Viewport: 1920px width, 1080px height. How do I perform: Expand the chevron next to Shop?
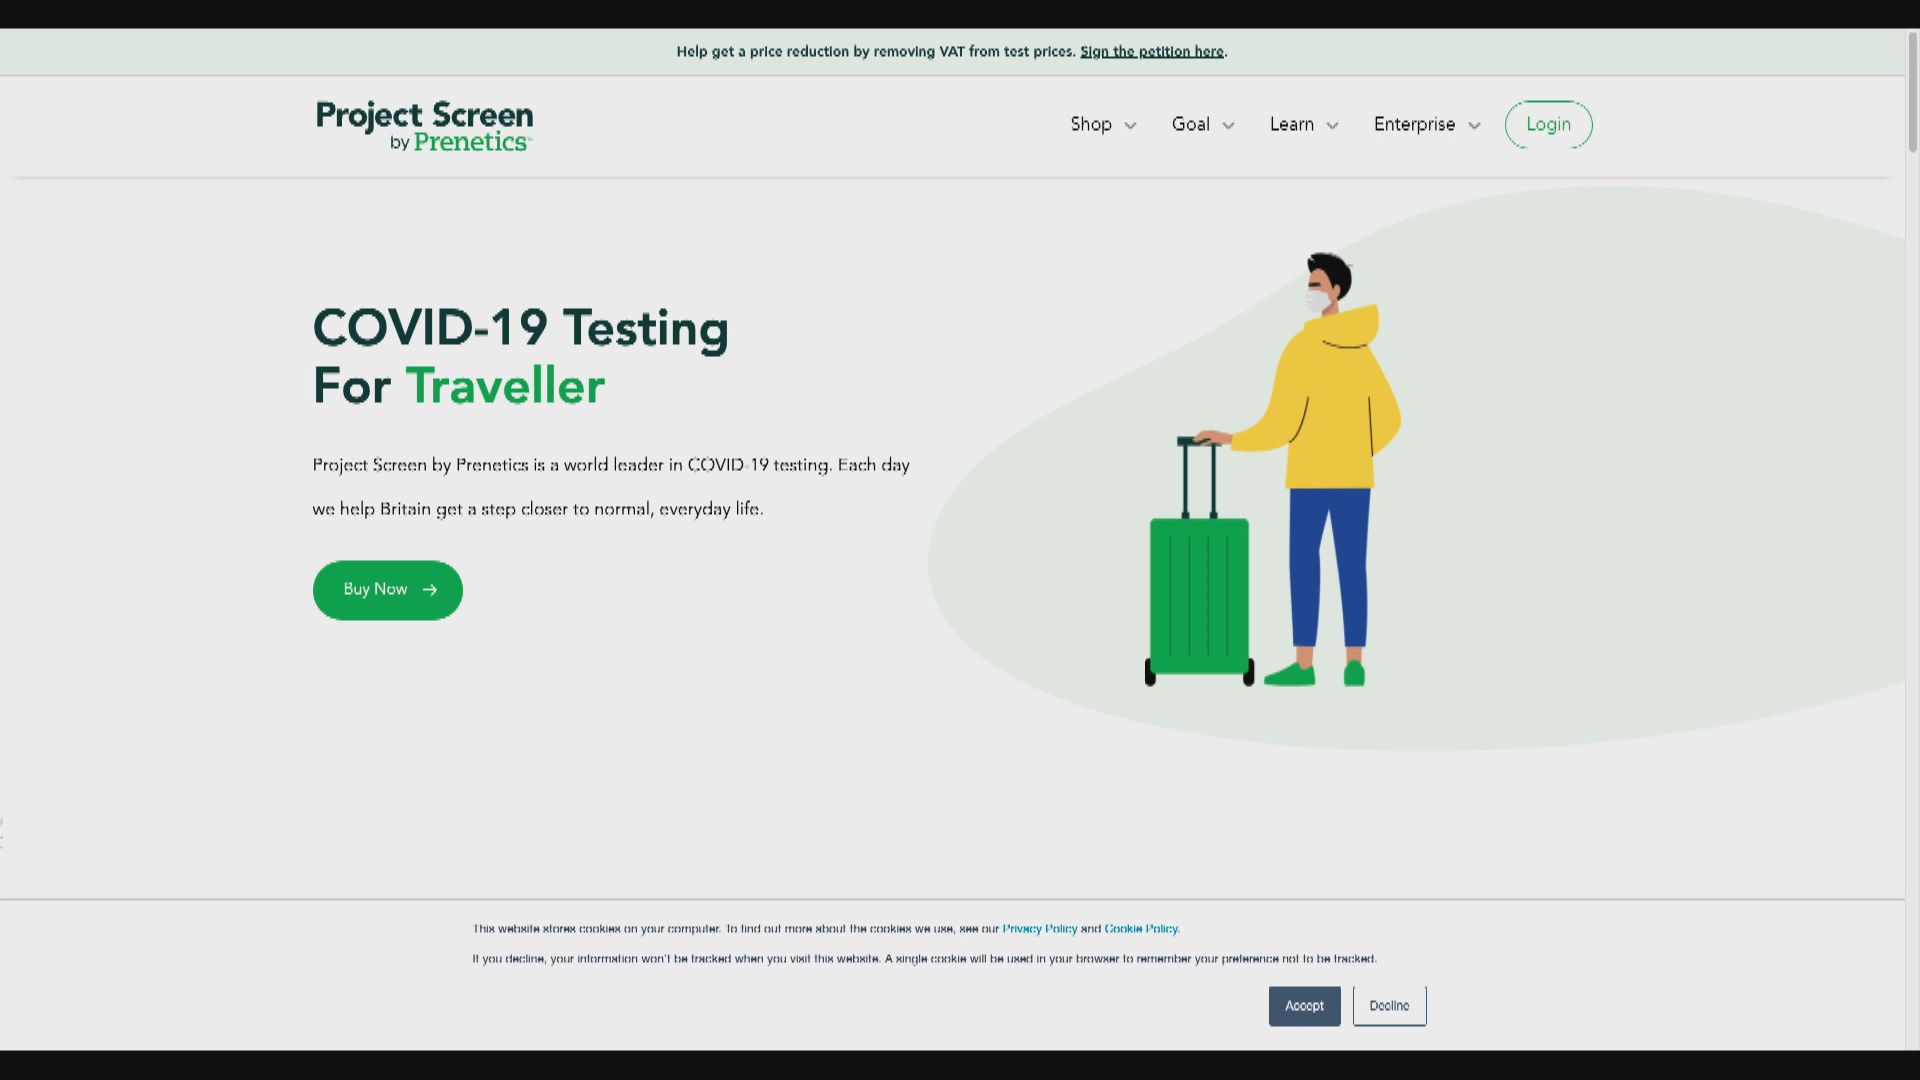tap(1131, 126)
